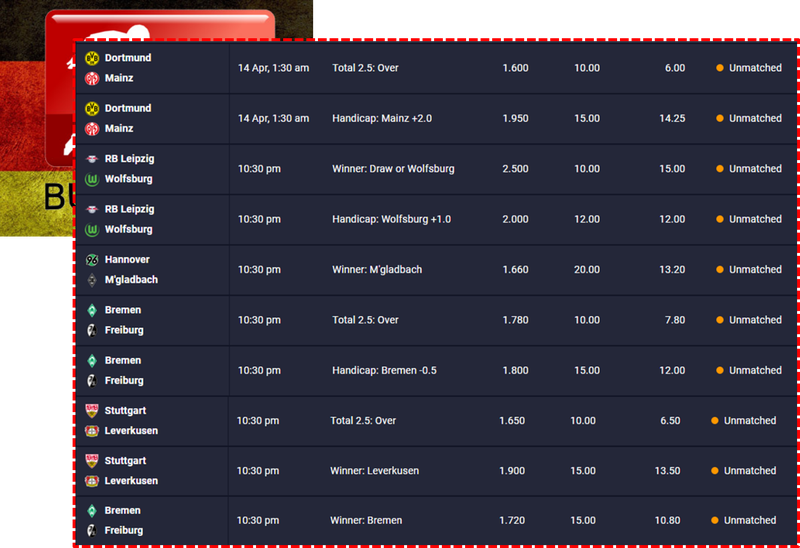The height and width of the screenshot is (548, 800).
Task: Click orange status dot in Handicap: Mainz +2.0 row
Action: click(720, 118)
